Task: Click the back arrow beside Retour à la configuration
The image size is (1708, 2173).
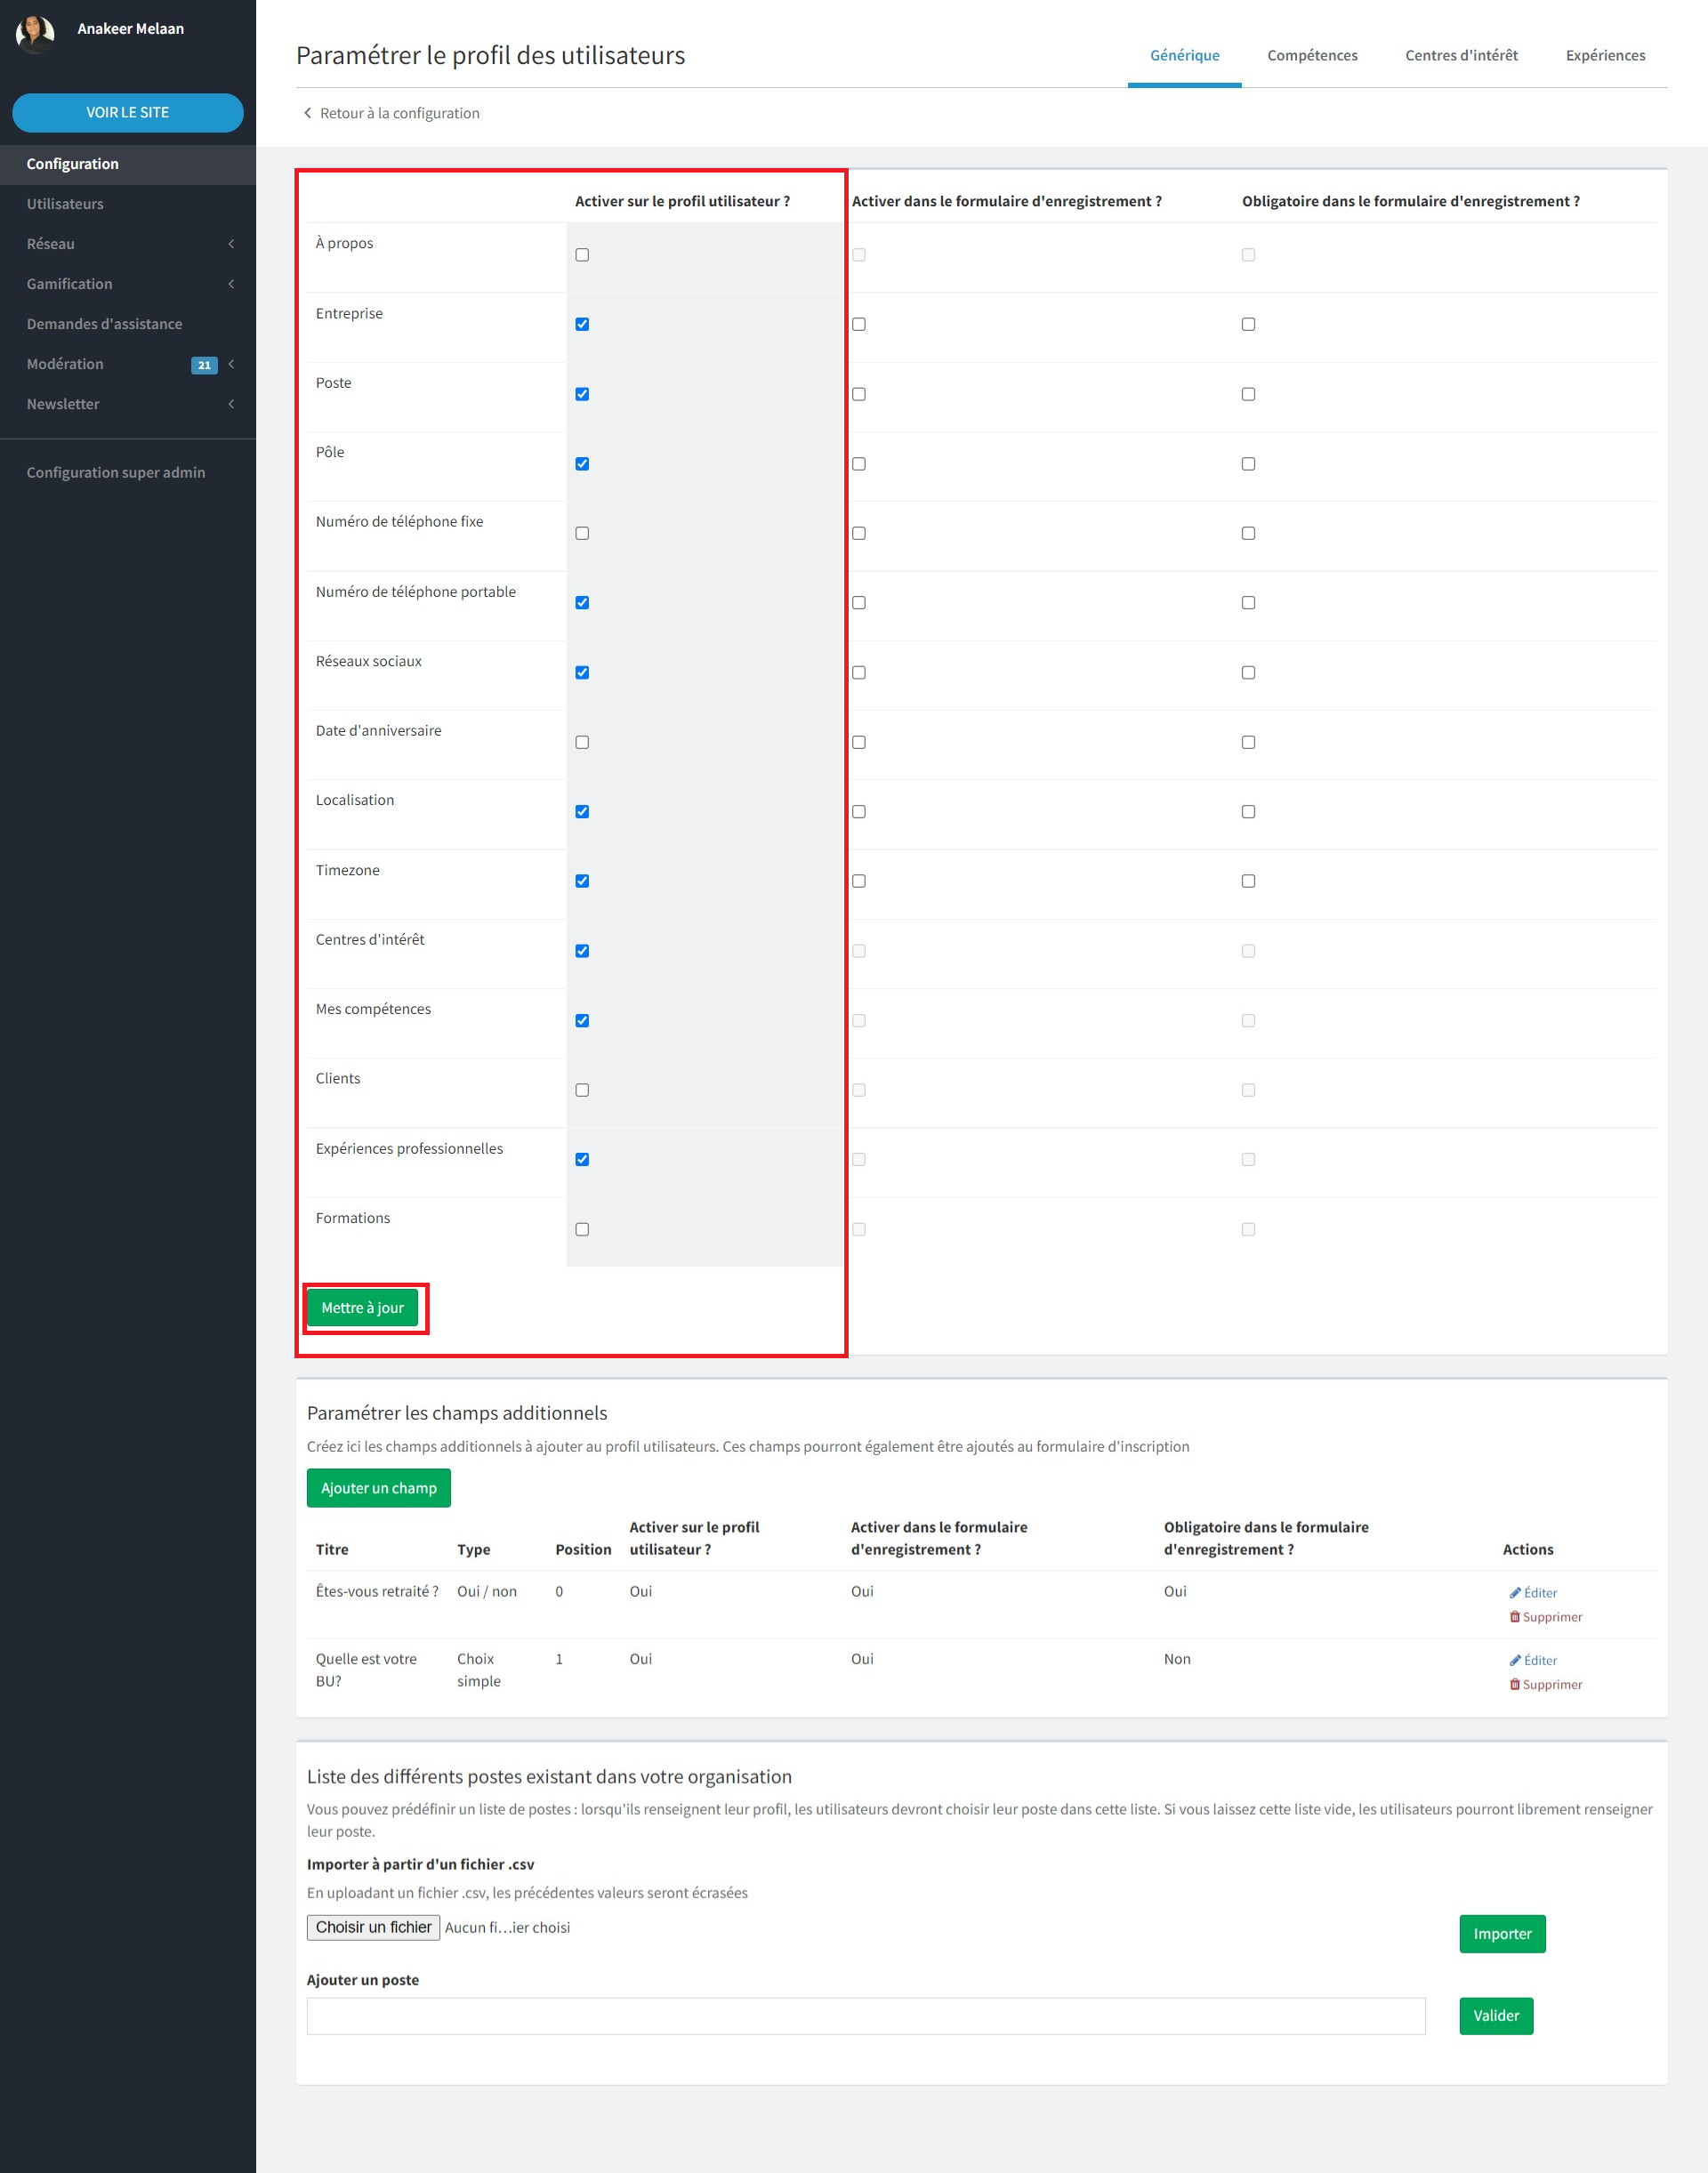Action: point(308,113)
